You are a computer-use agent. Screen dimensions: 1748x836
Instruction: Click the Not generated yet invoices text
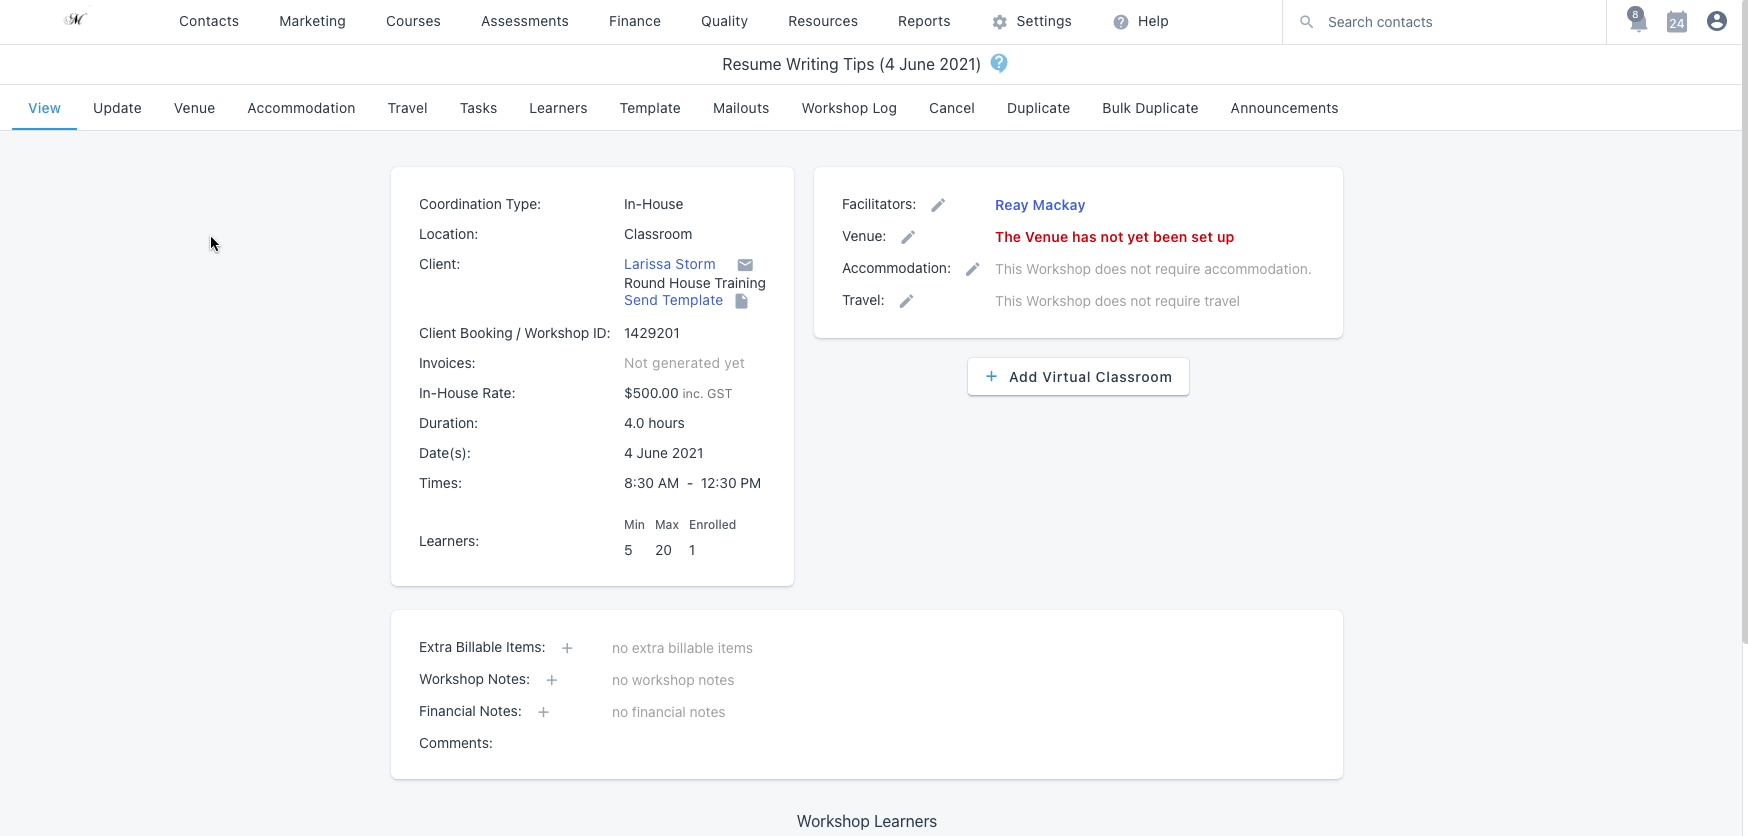[x=684, y=363]
